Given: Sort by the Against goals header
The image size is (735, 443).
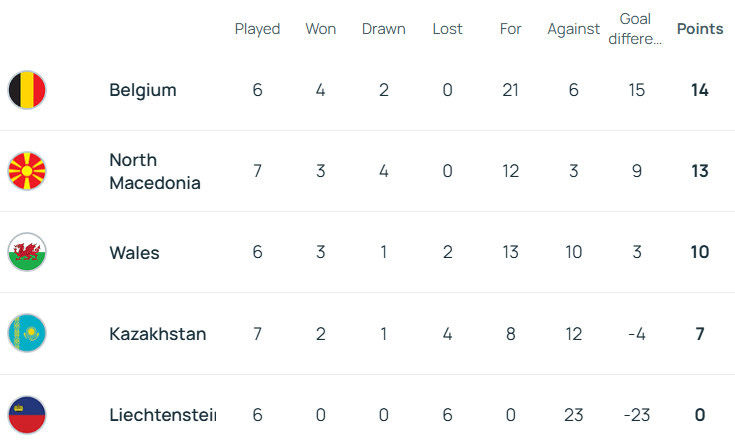Looking at the screenshot, I should tap(573, 29).
